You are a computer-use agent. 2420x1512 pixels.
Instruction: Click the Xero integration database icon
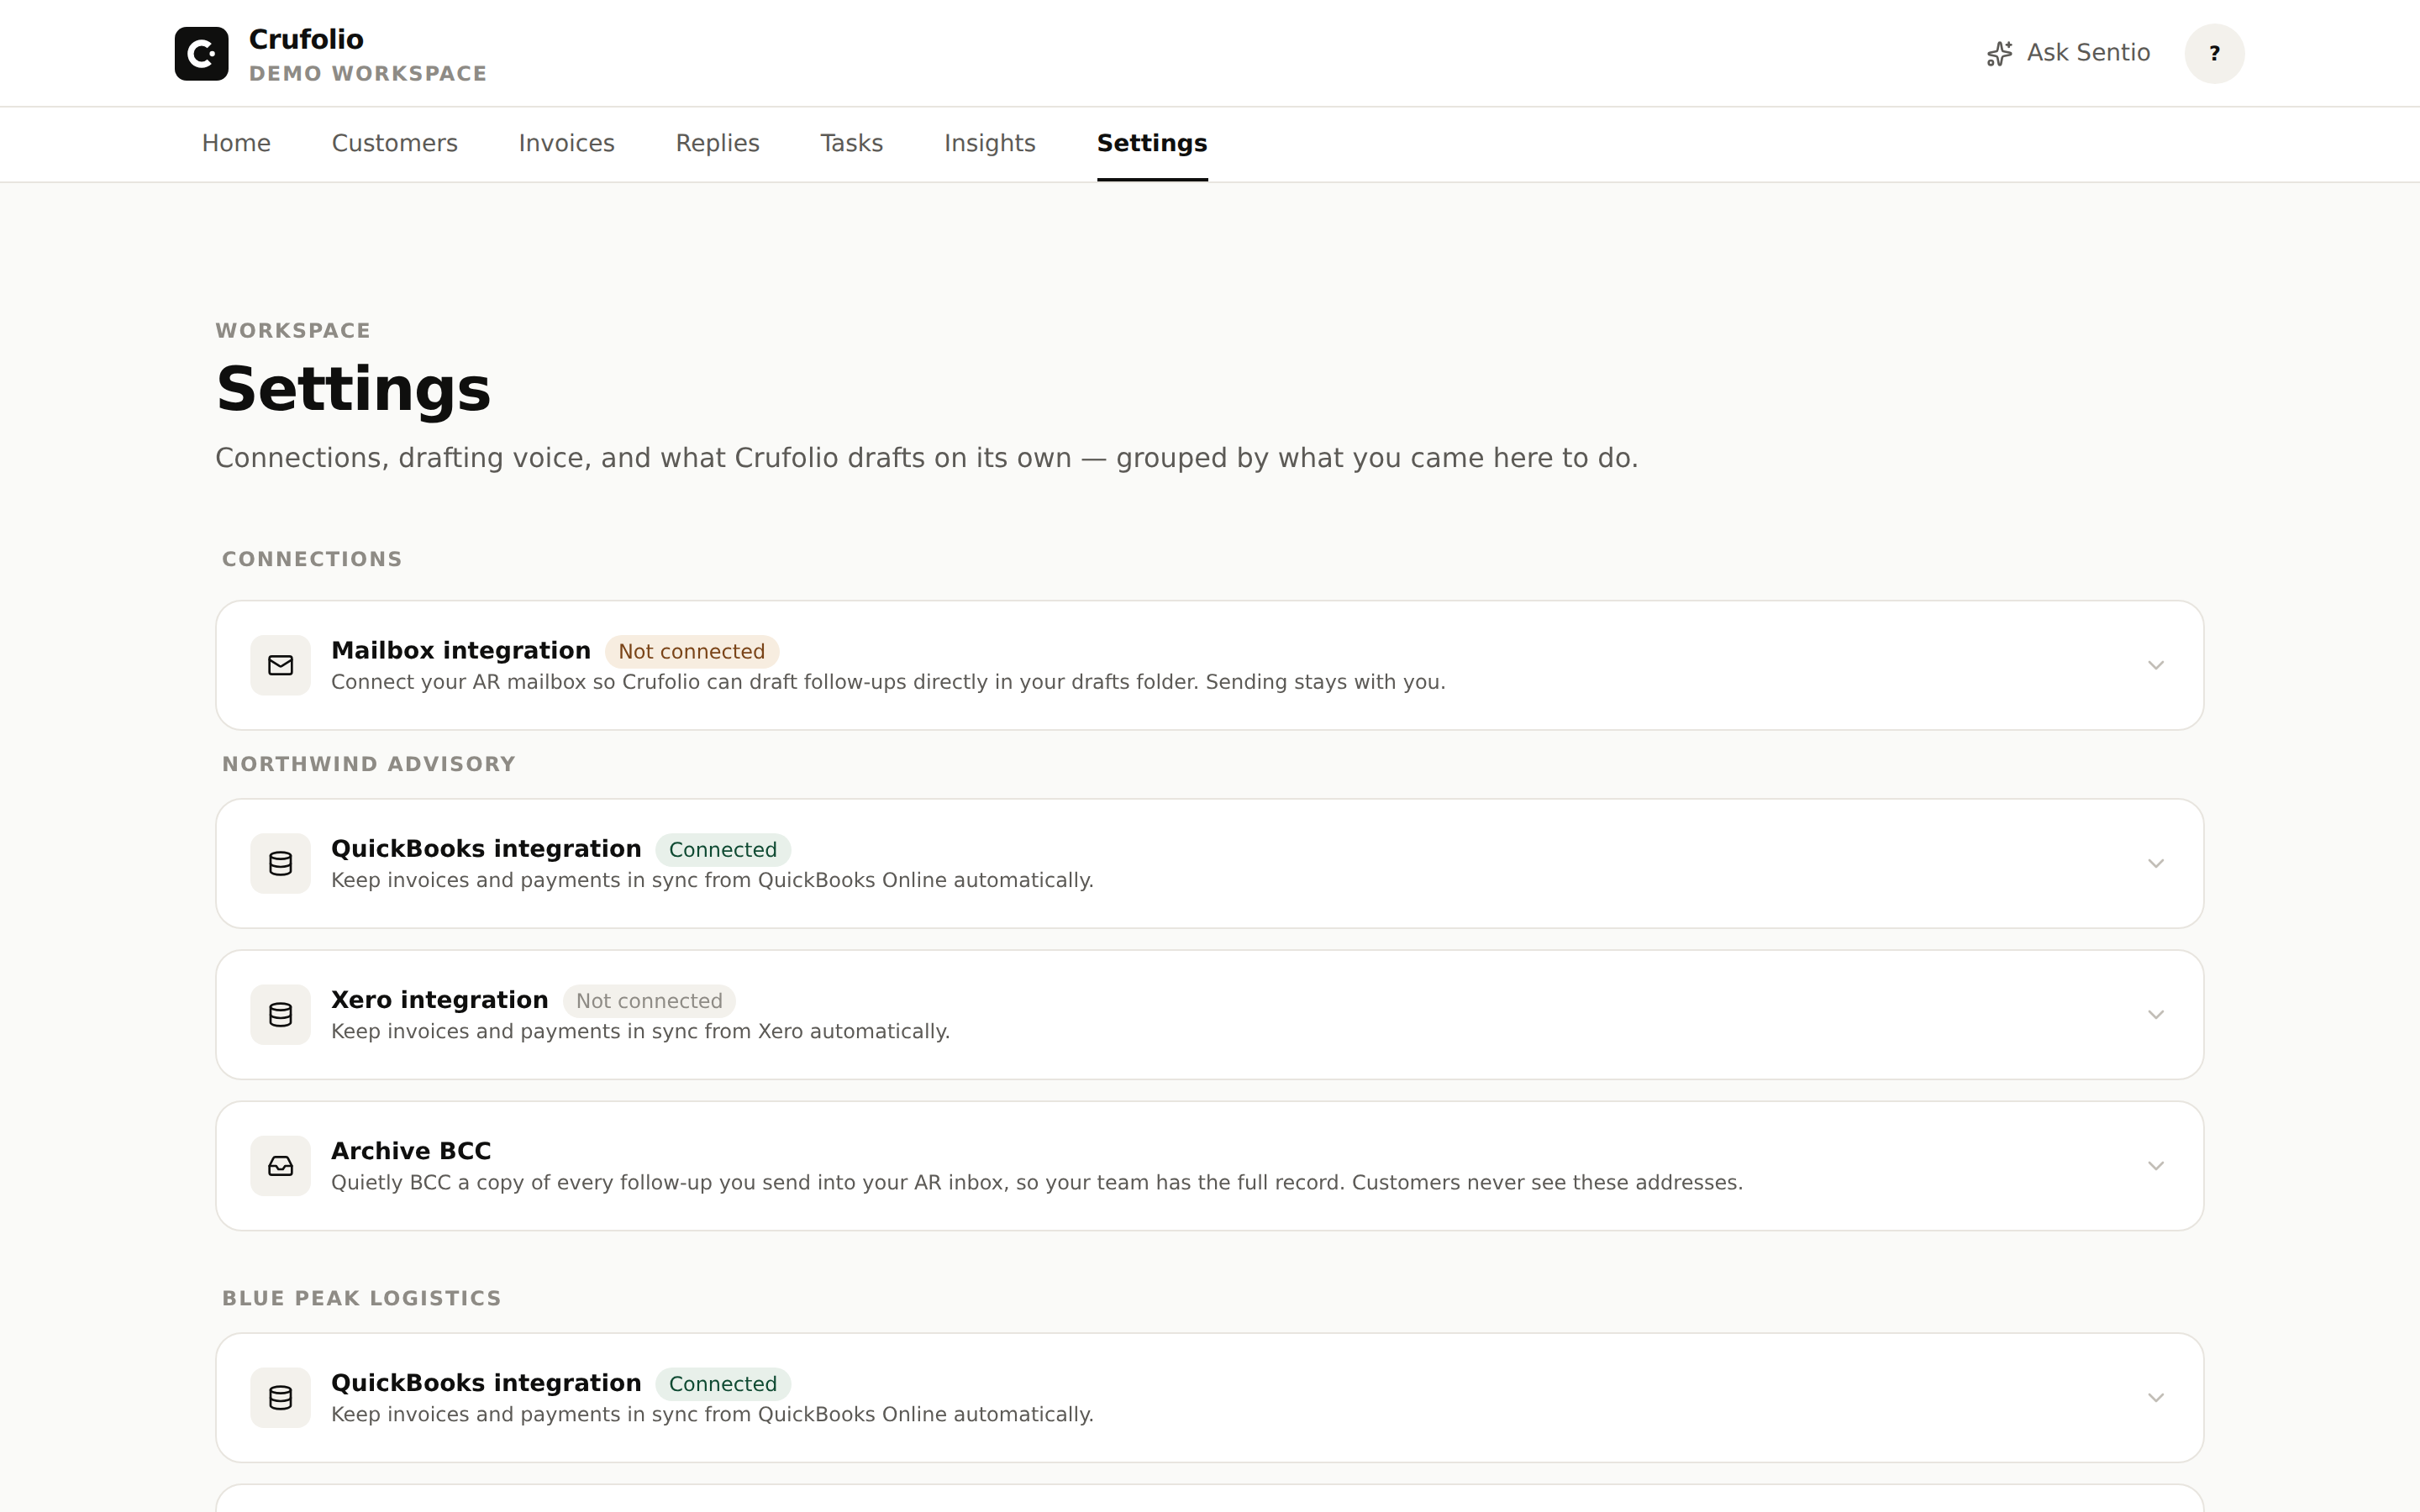click(280, 1014)
